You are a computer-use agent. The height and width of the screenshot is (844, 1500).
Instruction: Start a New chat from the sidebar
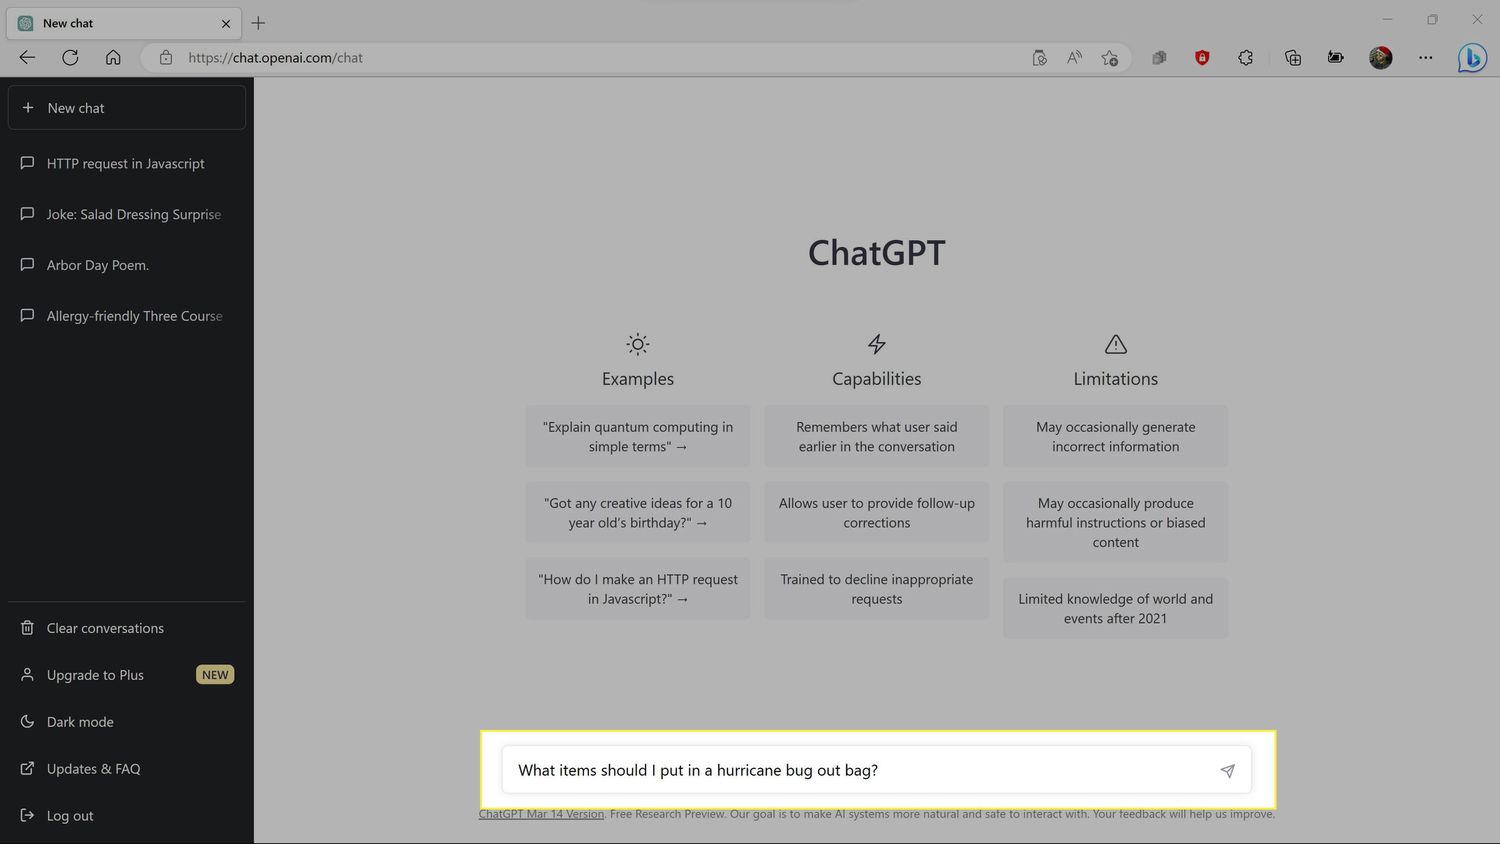point(127,108)
